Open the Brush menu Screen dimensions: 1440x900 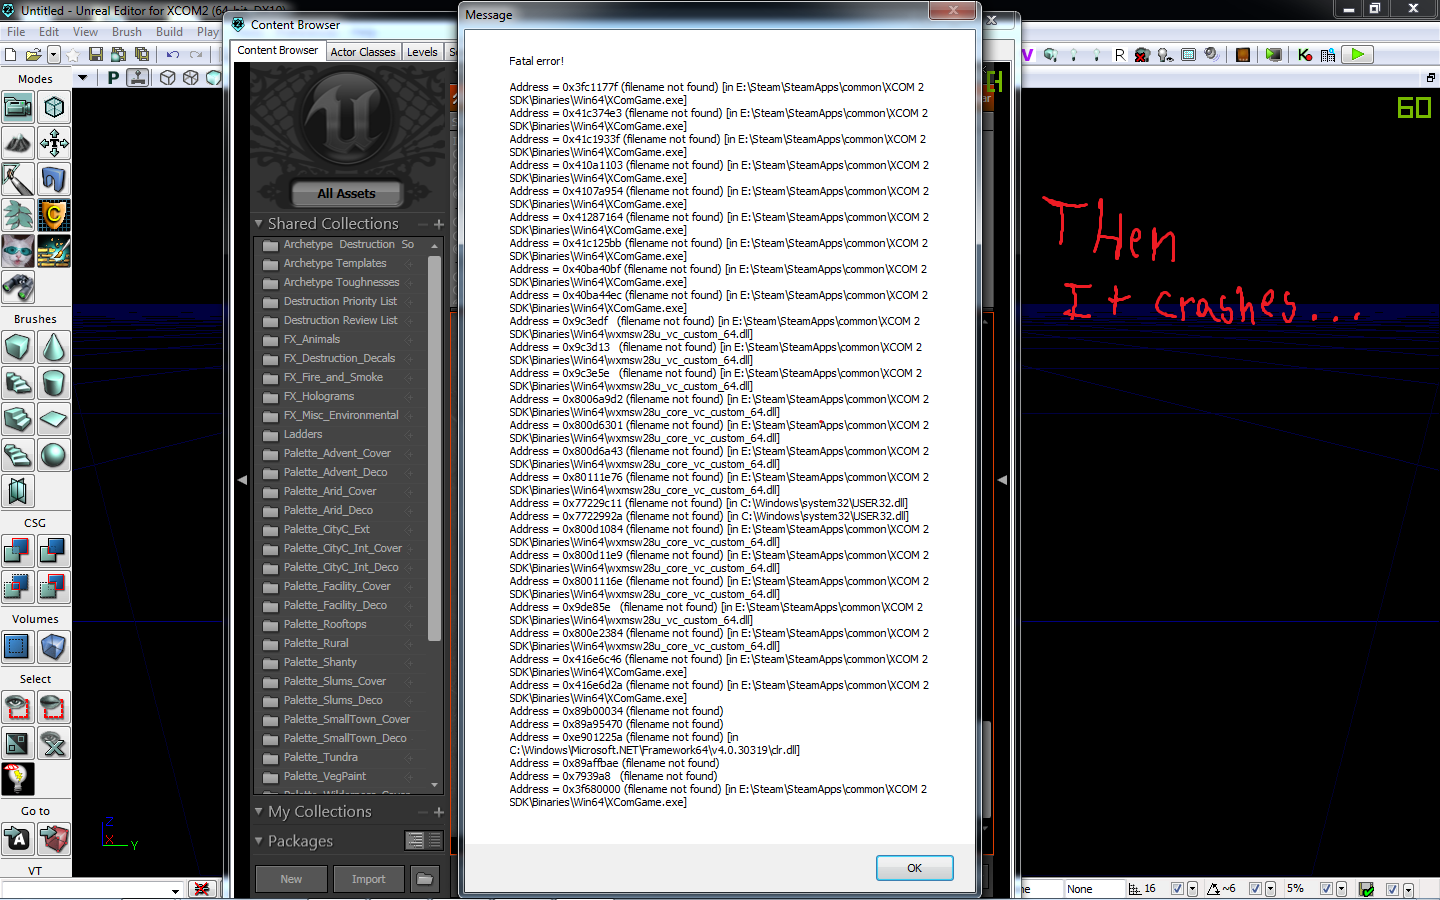click(x=127, y=32)
